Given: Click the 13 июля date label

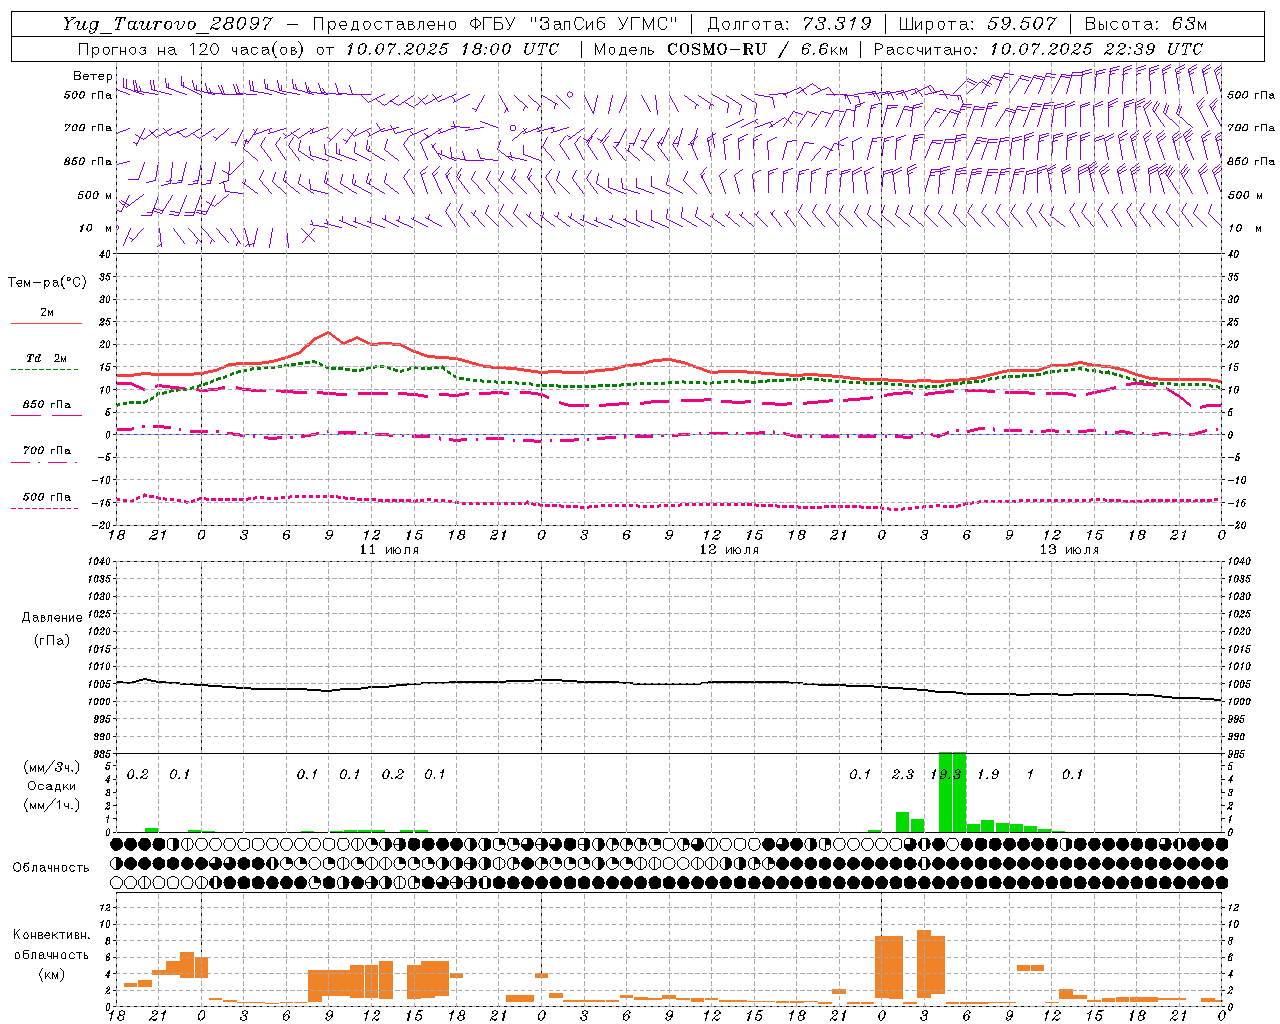Looking at the screenshot, I should (x=1069, y=550).
